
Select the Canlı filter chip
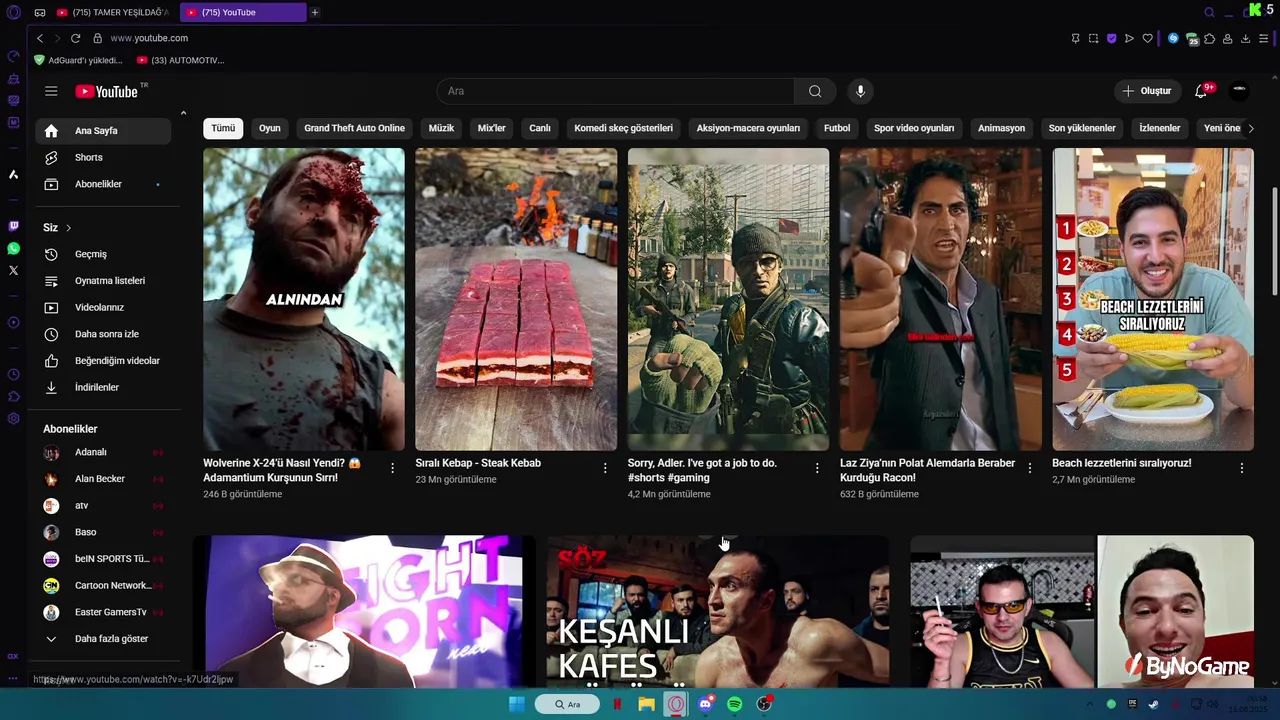(540, 128)
